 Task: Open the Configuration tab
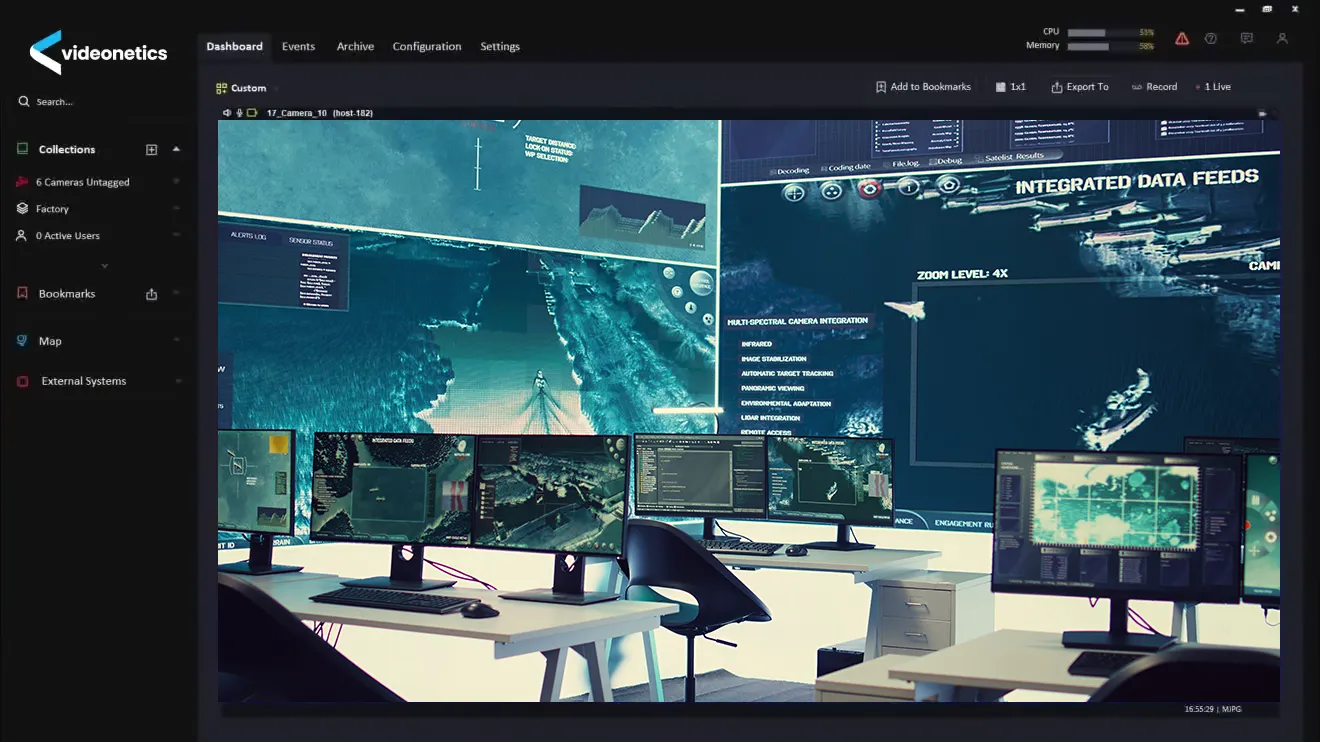[x=427, y=47]
